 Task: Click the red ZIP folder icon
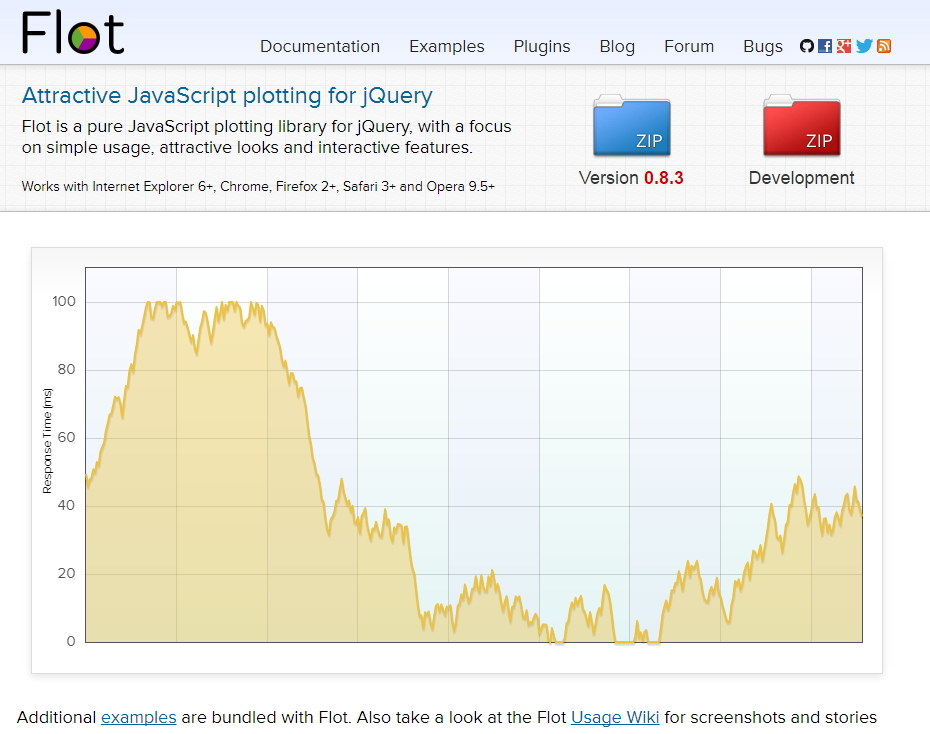pos(801,126)
